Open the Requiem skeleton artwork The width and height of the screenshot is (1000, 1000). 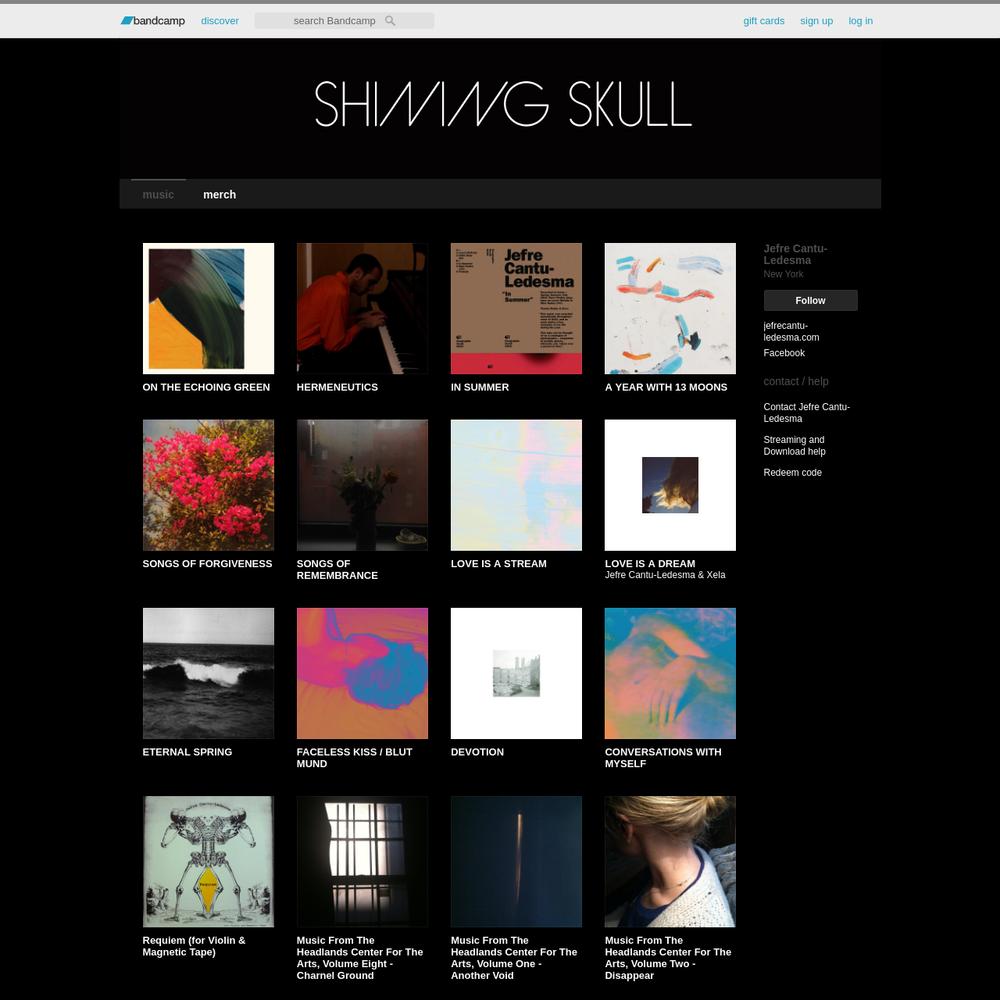209,862
